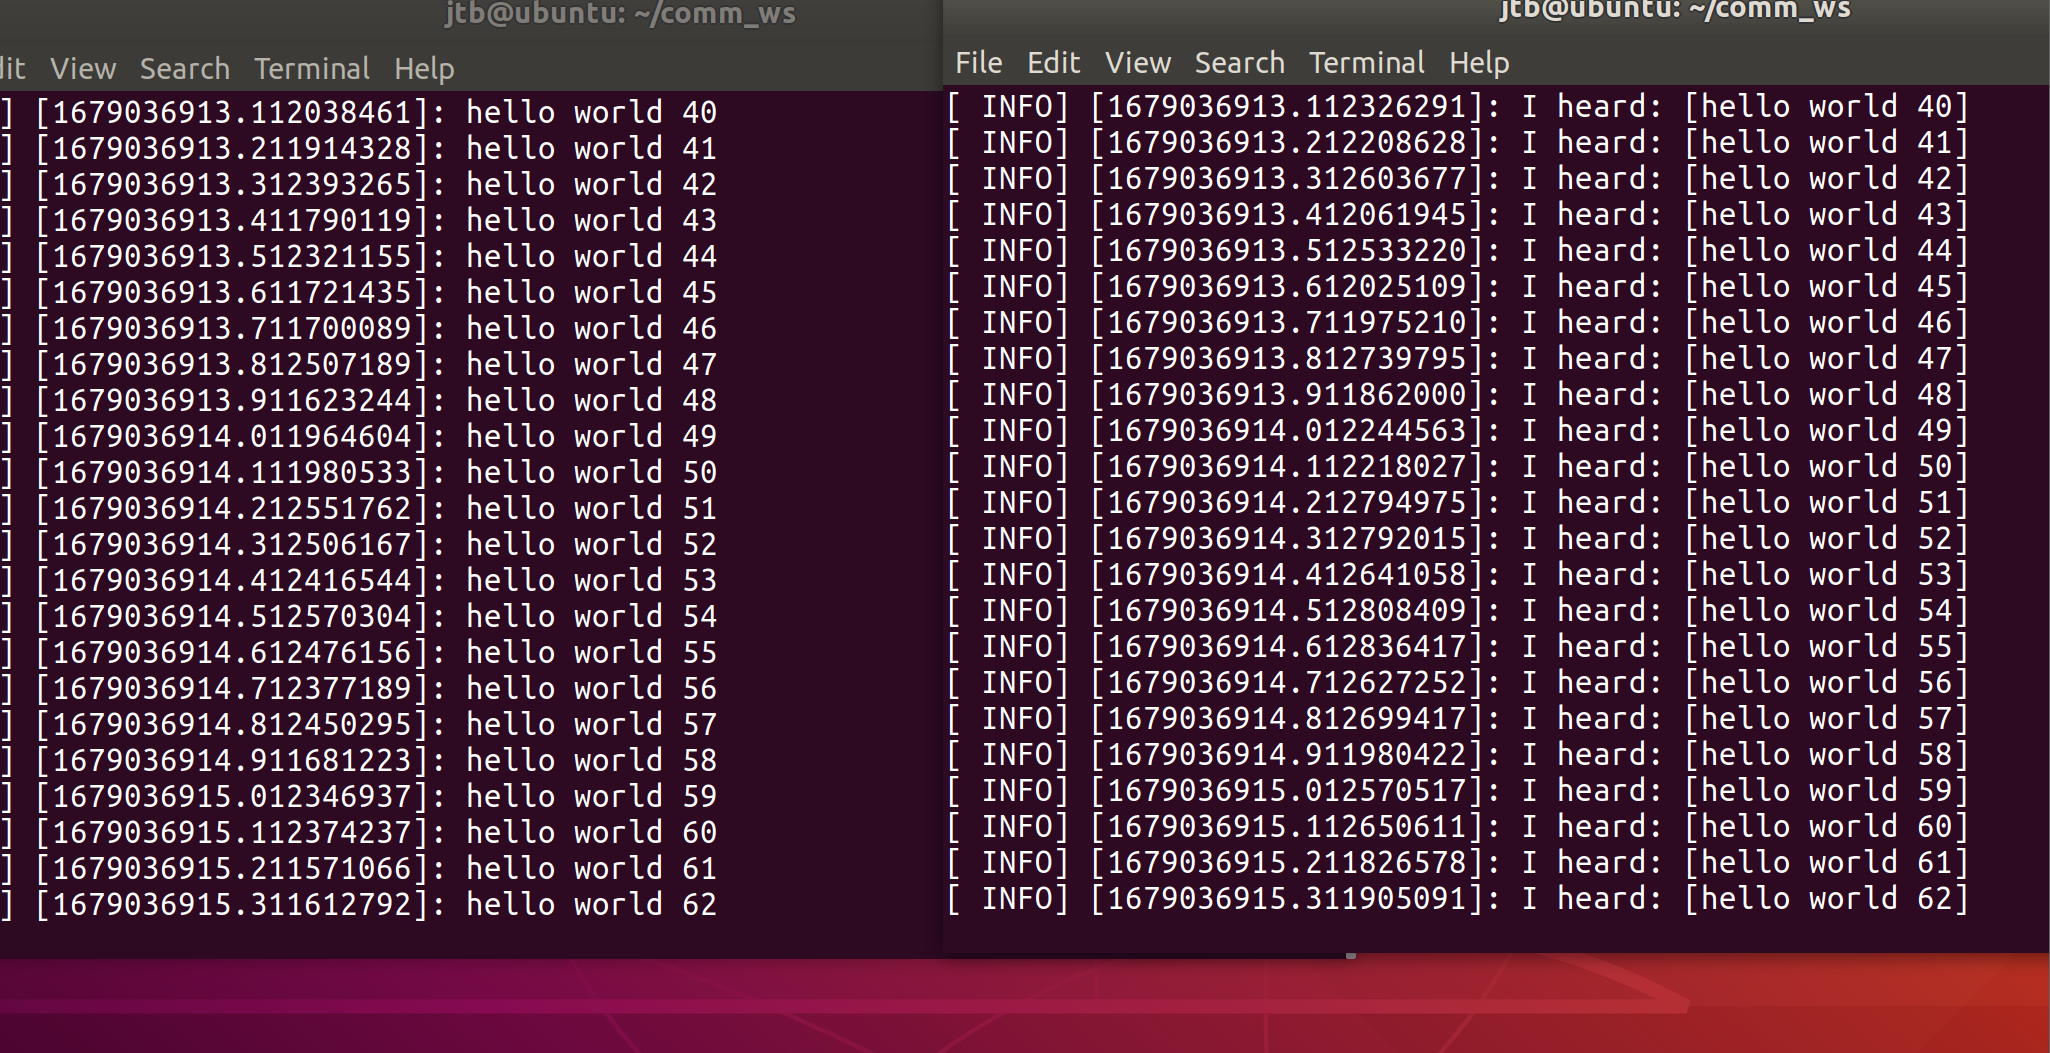Screen dimensions: 2050x1053
Task: Open Terminal menu in right terminal
Action: (1366, 63)
